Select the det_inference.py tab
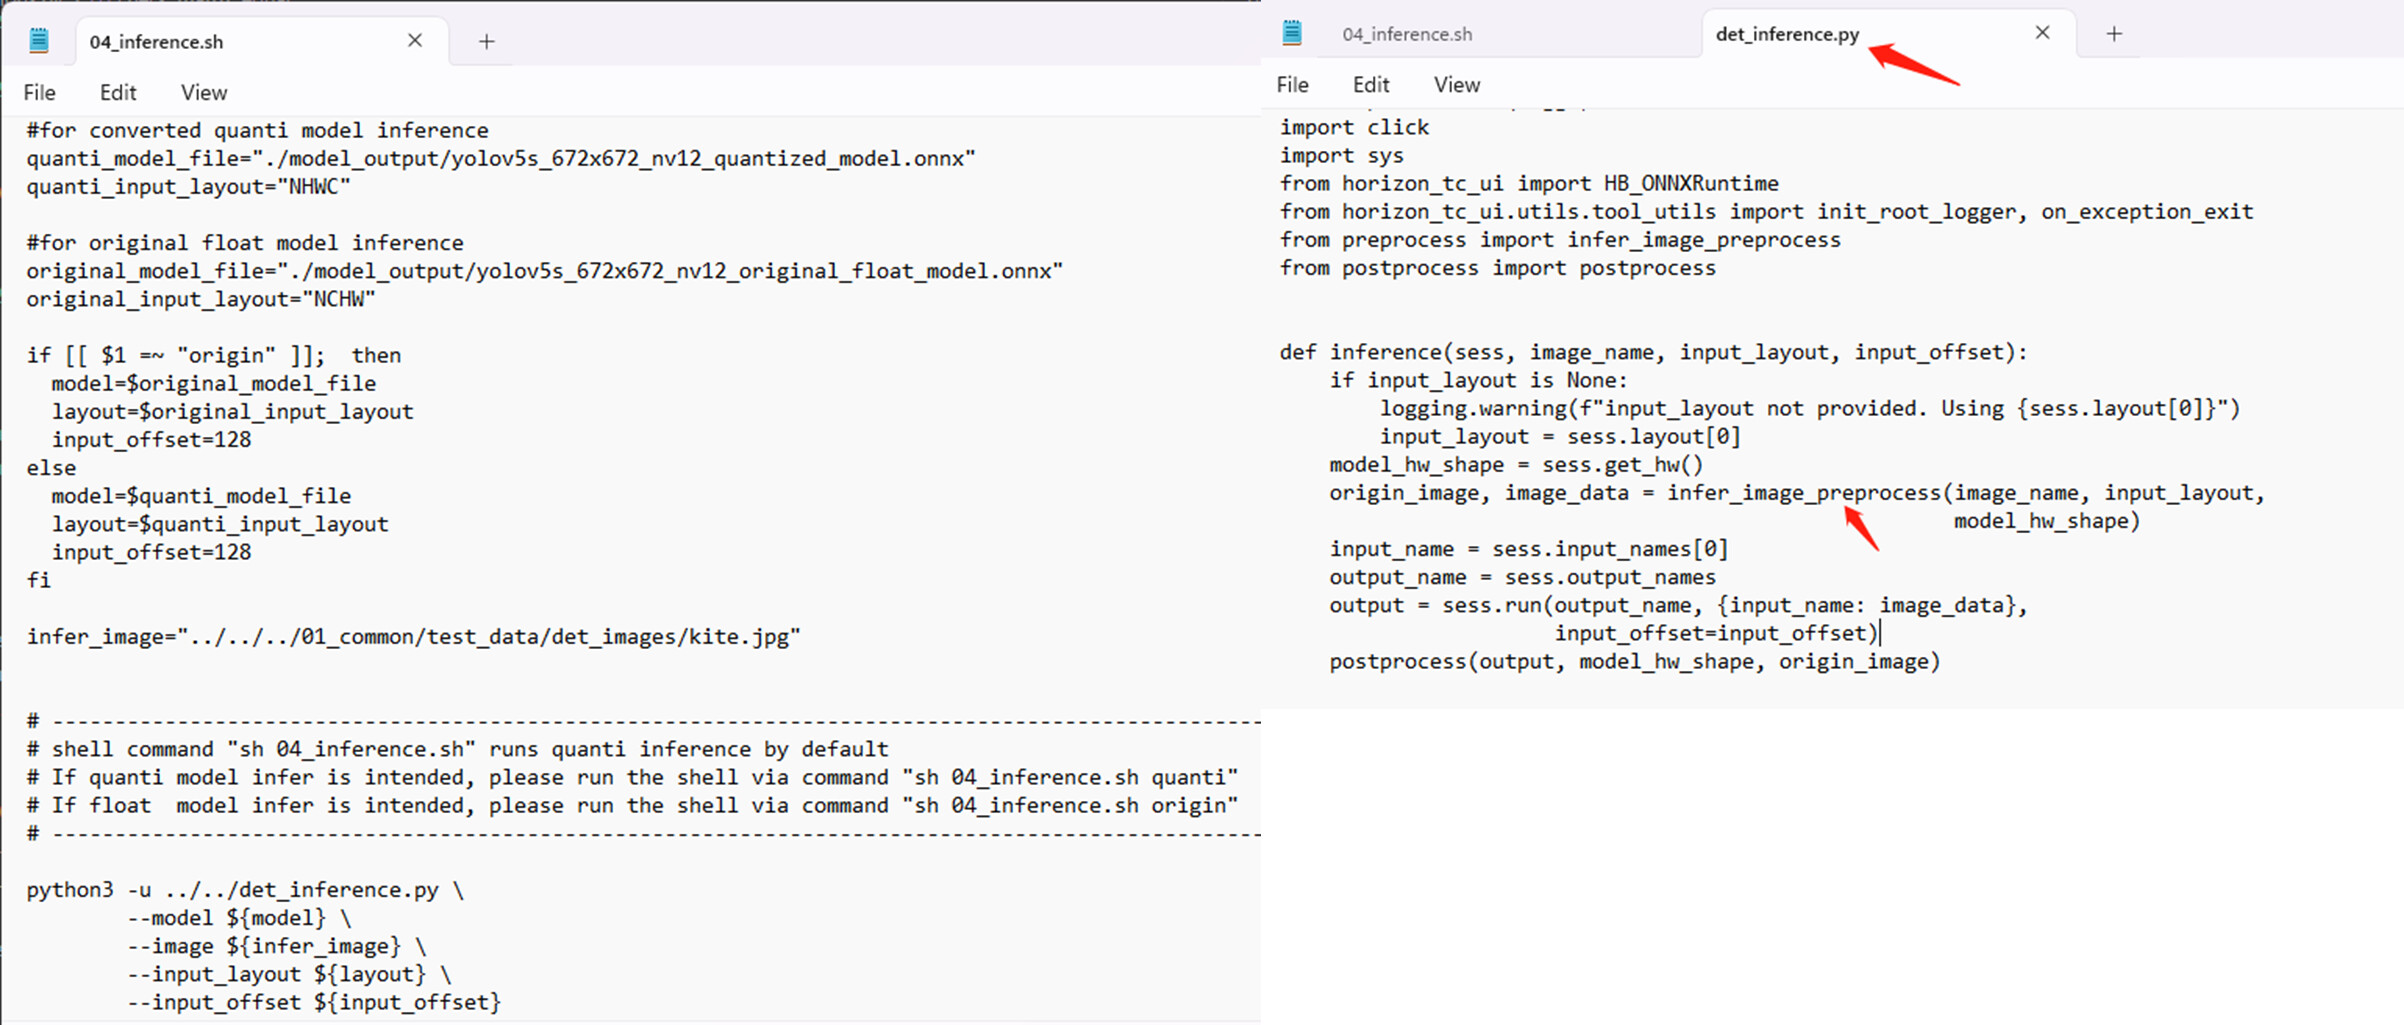Image resolution: width=2404 pixels, height=1025 pixels. pyautogui.click(x=1787, y=34)
